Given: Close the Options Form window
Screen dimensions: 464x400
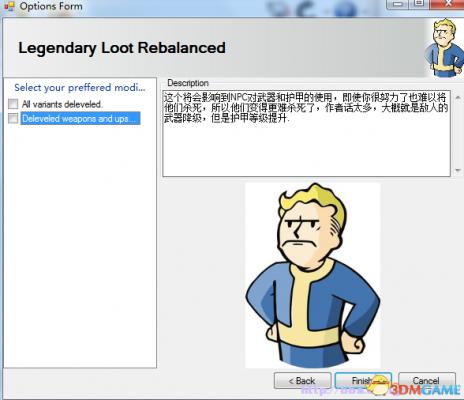Looking at the screenshot, I should (x=447, y=4).
